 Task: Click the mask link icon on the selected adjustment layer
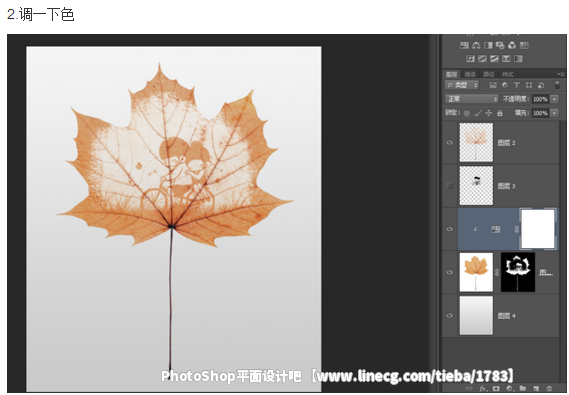tap(517, 229)
